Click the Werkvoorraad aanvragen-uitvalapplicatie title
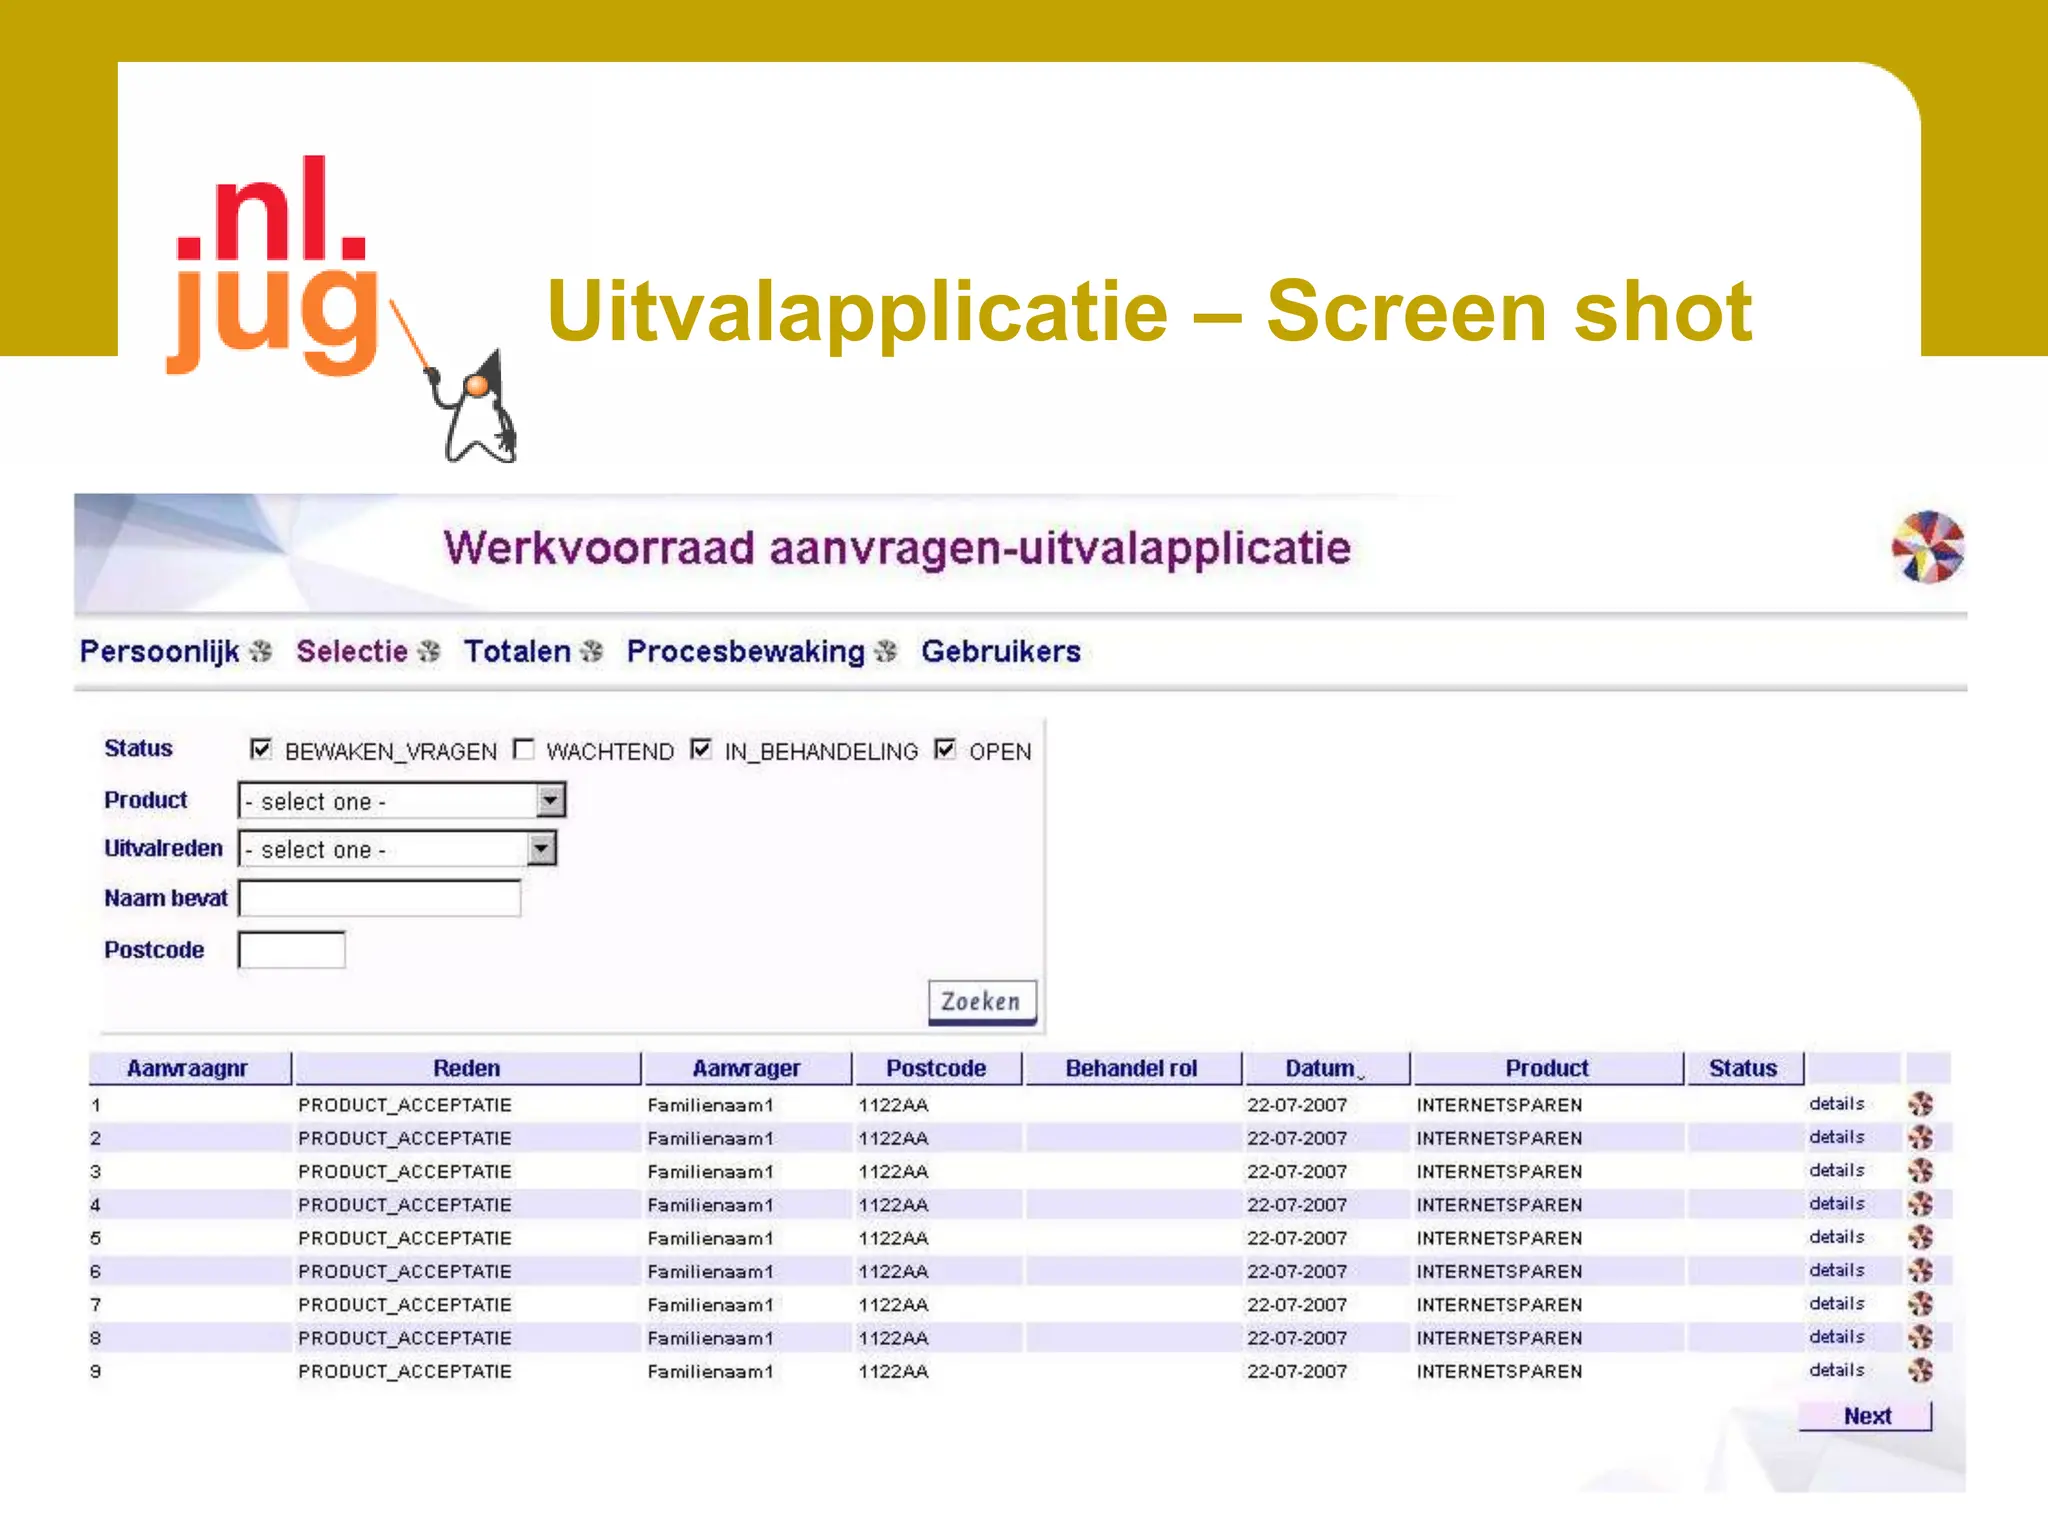This screenshot has width=2048, height=1536. point(897,548)
